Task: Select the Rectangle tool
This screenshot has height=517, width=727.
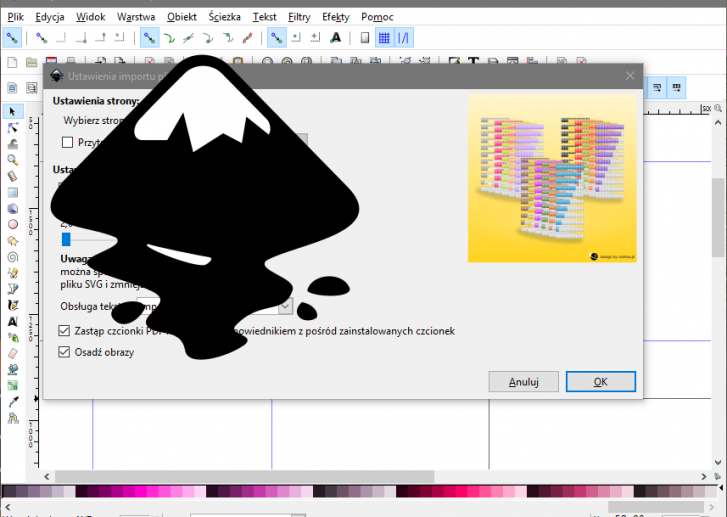Action: (x=13, y=192)
